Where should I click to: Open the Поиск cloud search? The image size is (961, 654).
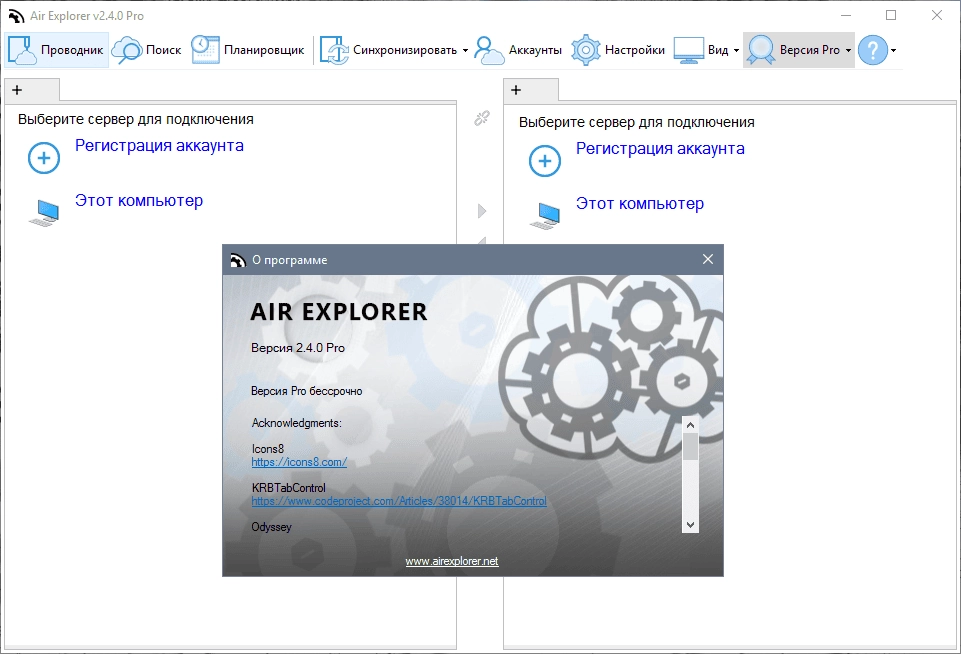(x=146, y=50)
